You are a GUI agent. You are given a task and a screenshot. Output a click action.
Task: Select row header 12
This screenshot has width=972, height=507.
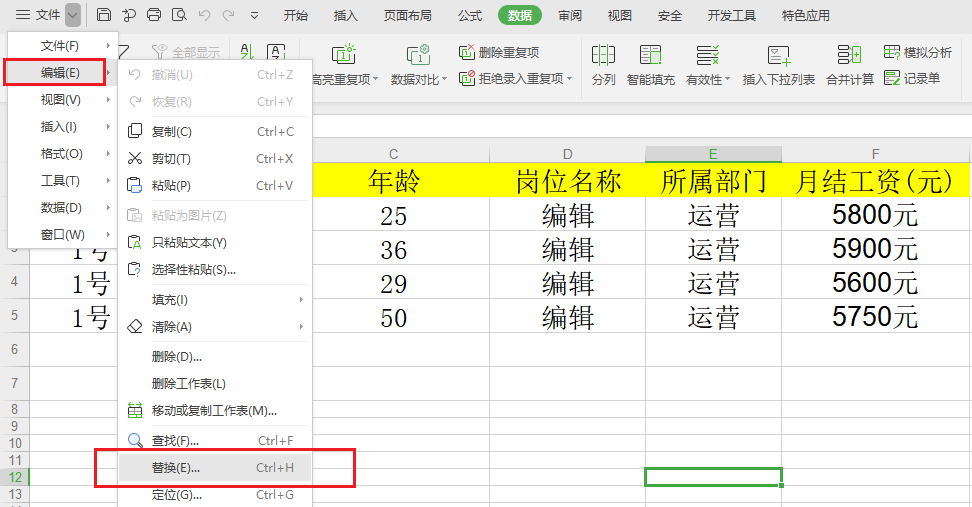(x=15, y=477)
